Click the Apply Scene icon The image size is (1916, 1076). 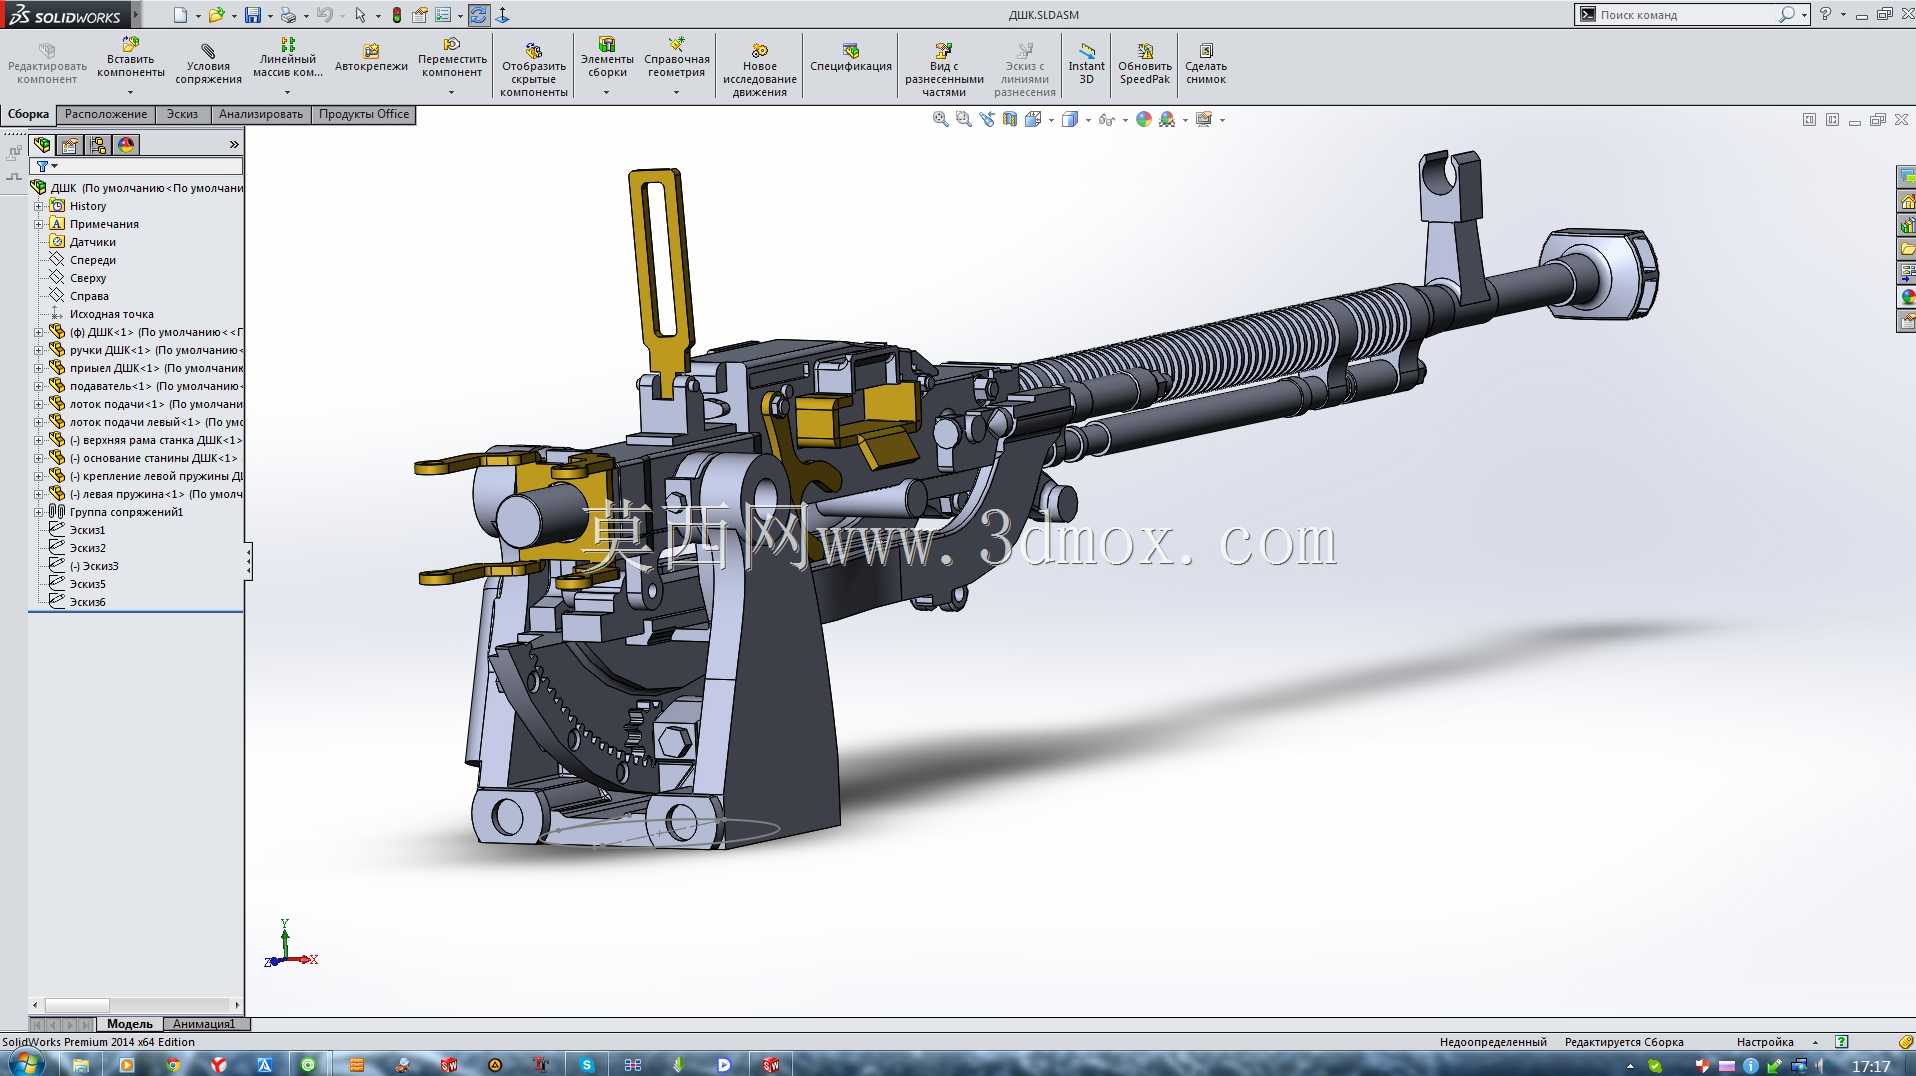(1167, 119)
